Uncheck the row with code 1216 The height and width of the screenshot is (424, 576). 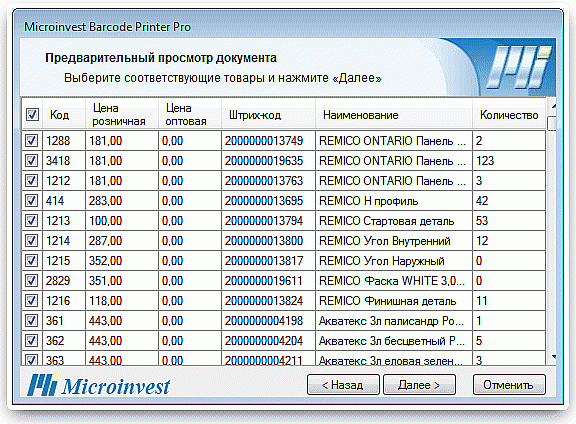coord(31,301)
